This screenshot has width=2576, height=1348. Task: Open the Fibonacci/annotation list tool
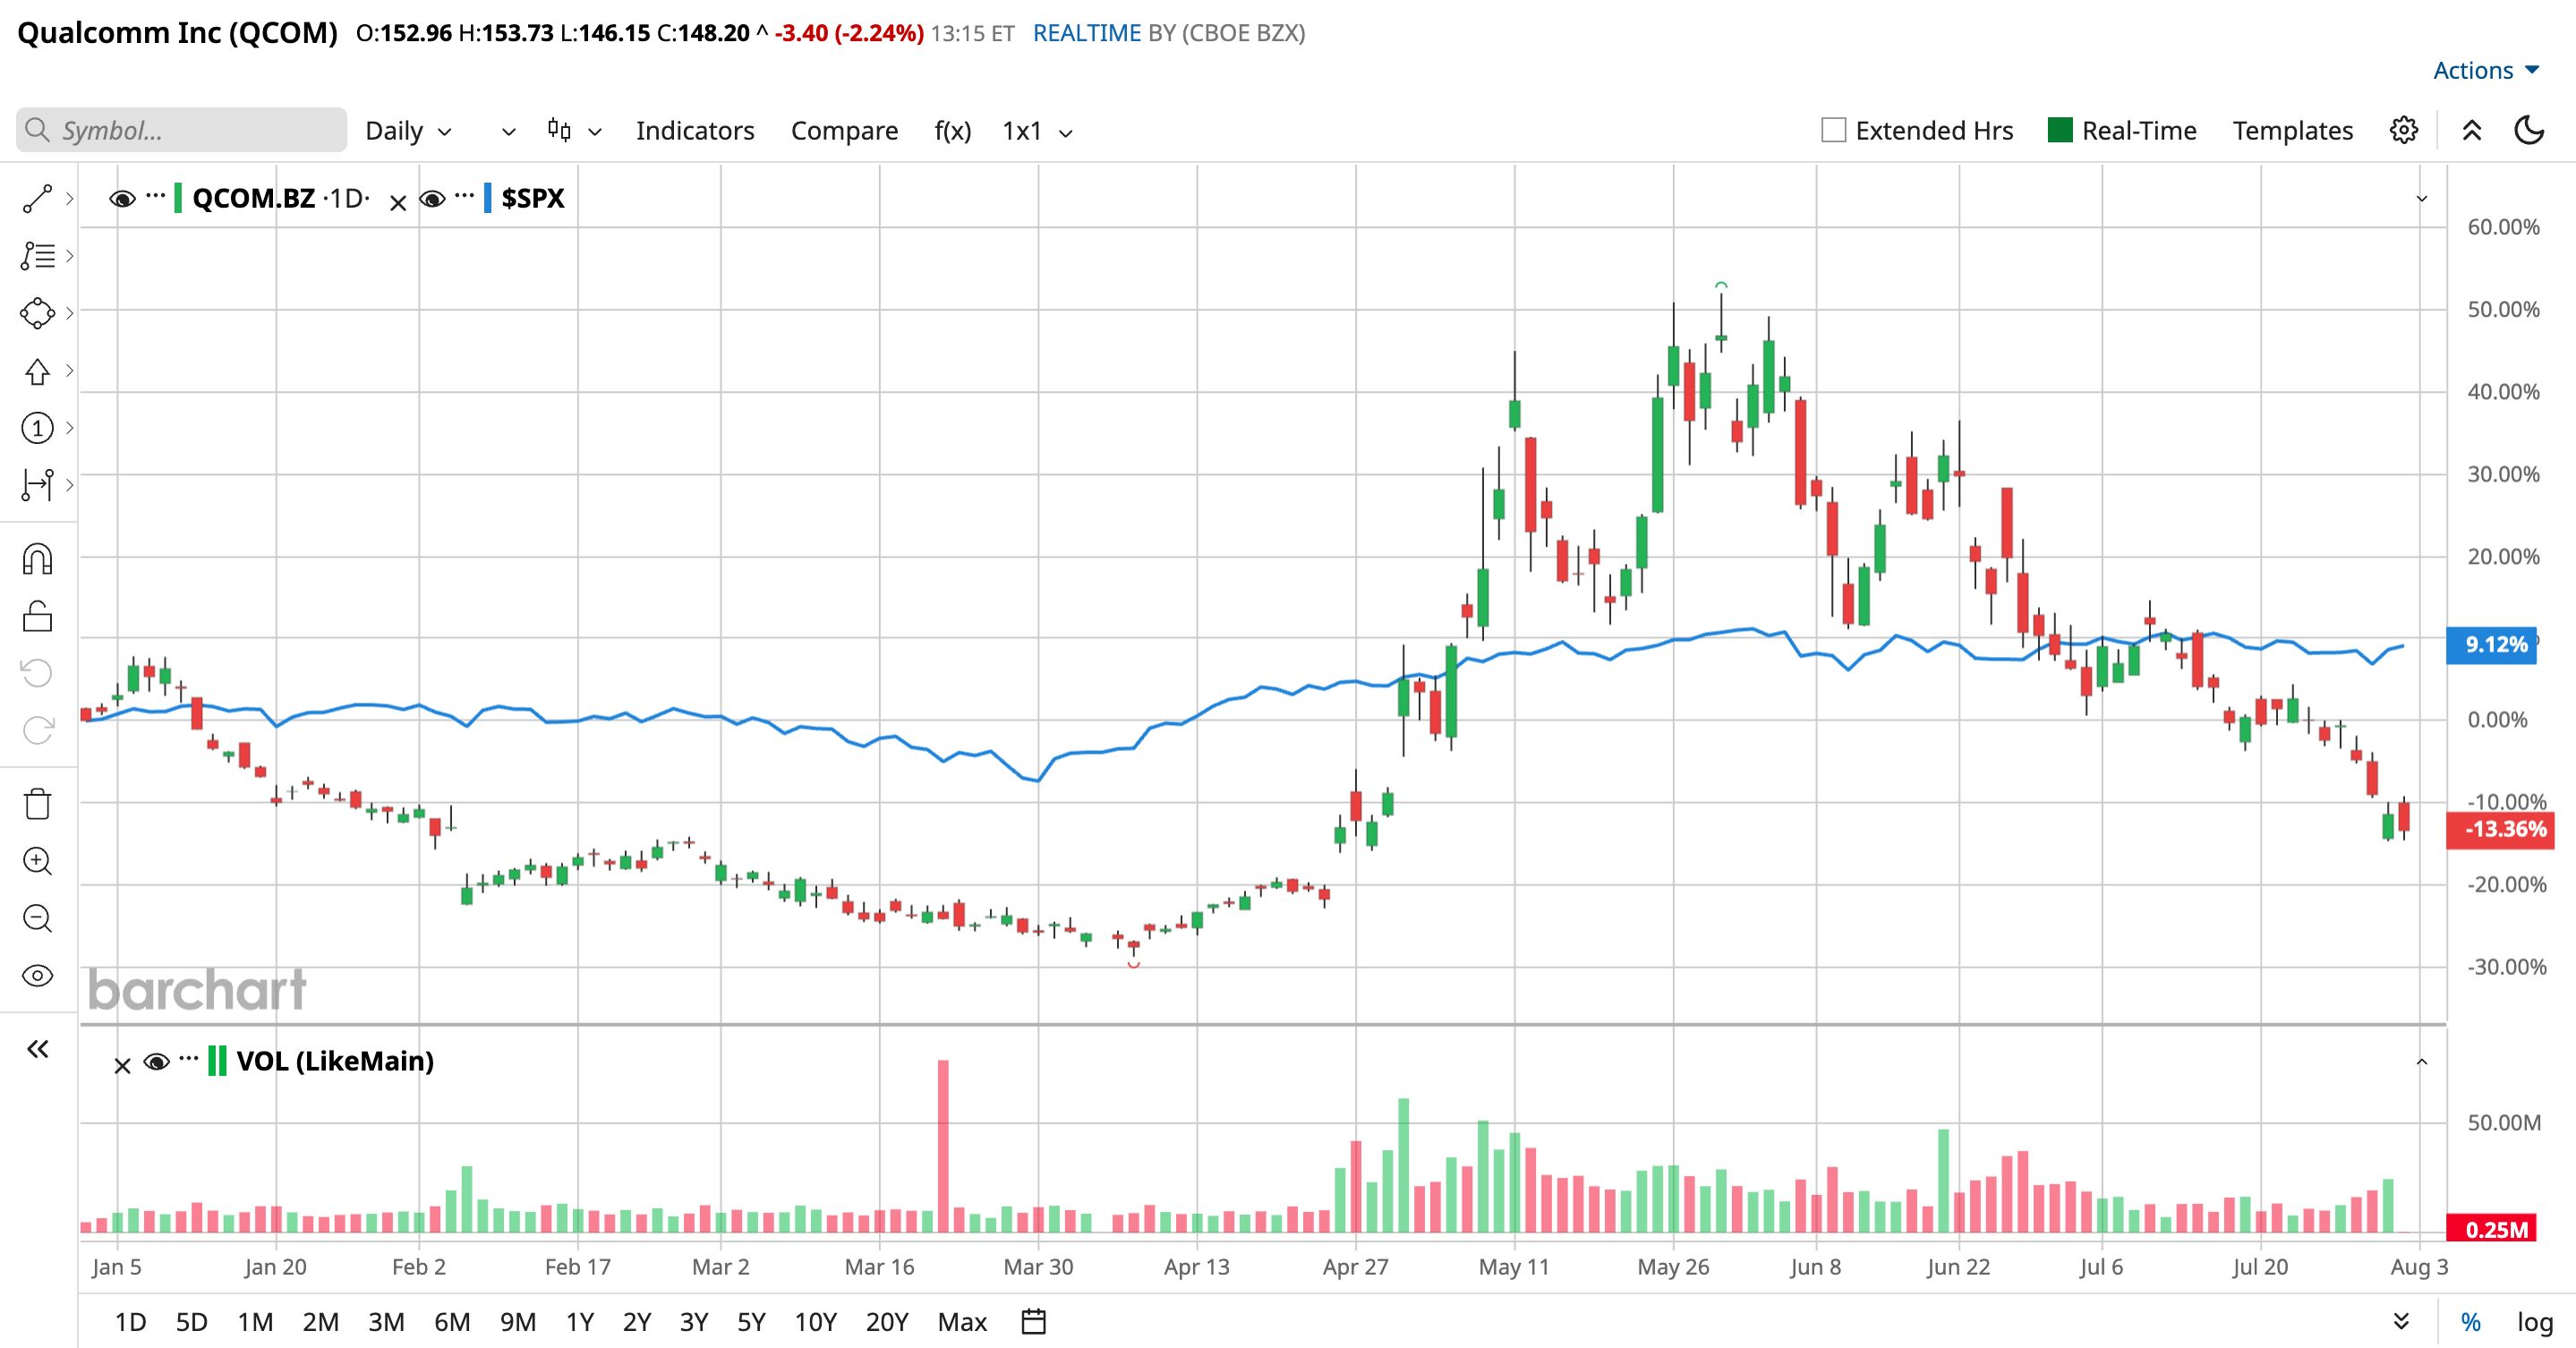coord(37,256)
